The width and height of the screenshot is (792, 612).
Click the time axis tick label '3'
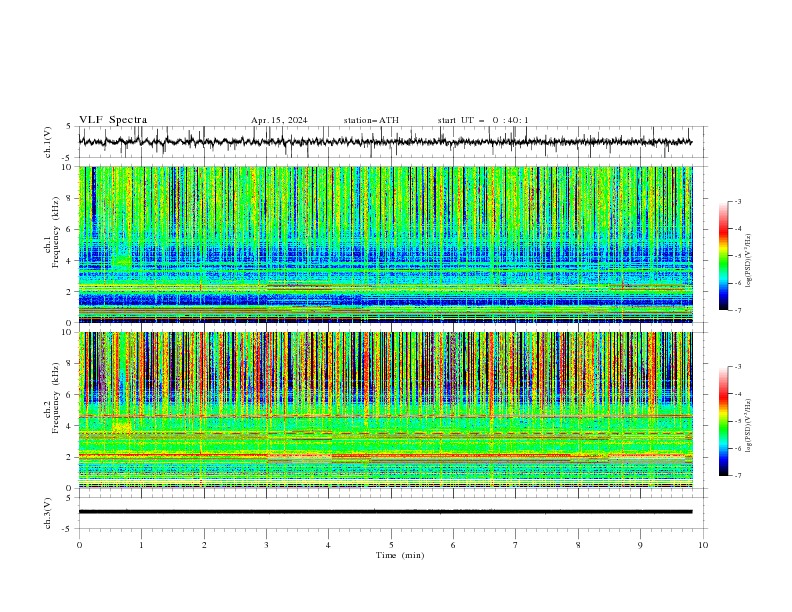coord(267,545)
